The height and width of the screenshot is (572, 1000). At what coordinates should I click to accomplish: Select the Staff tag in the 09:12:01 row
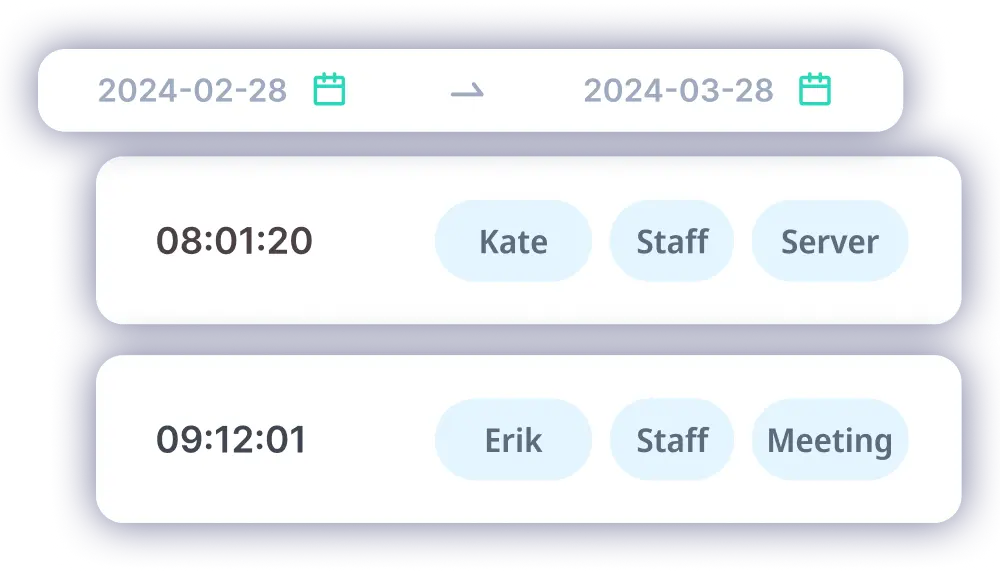672,440
